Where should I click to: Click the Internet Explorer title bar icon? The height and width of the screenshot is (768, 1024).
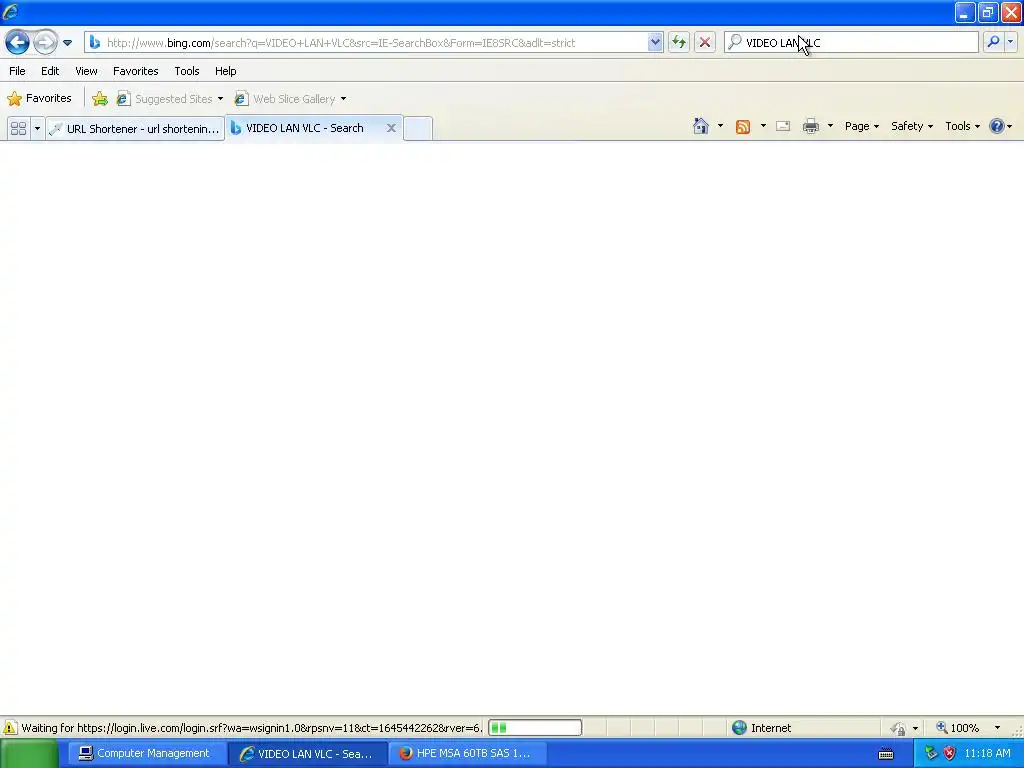pos(10,12)
